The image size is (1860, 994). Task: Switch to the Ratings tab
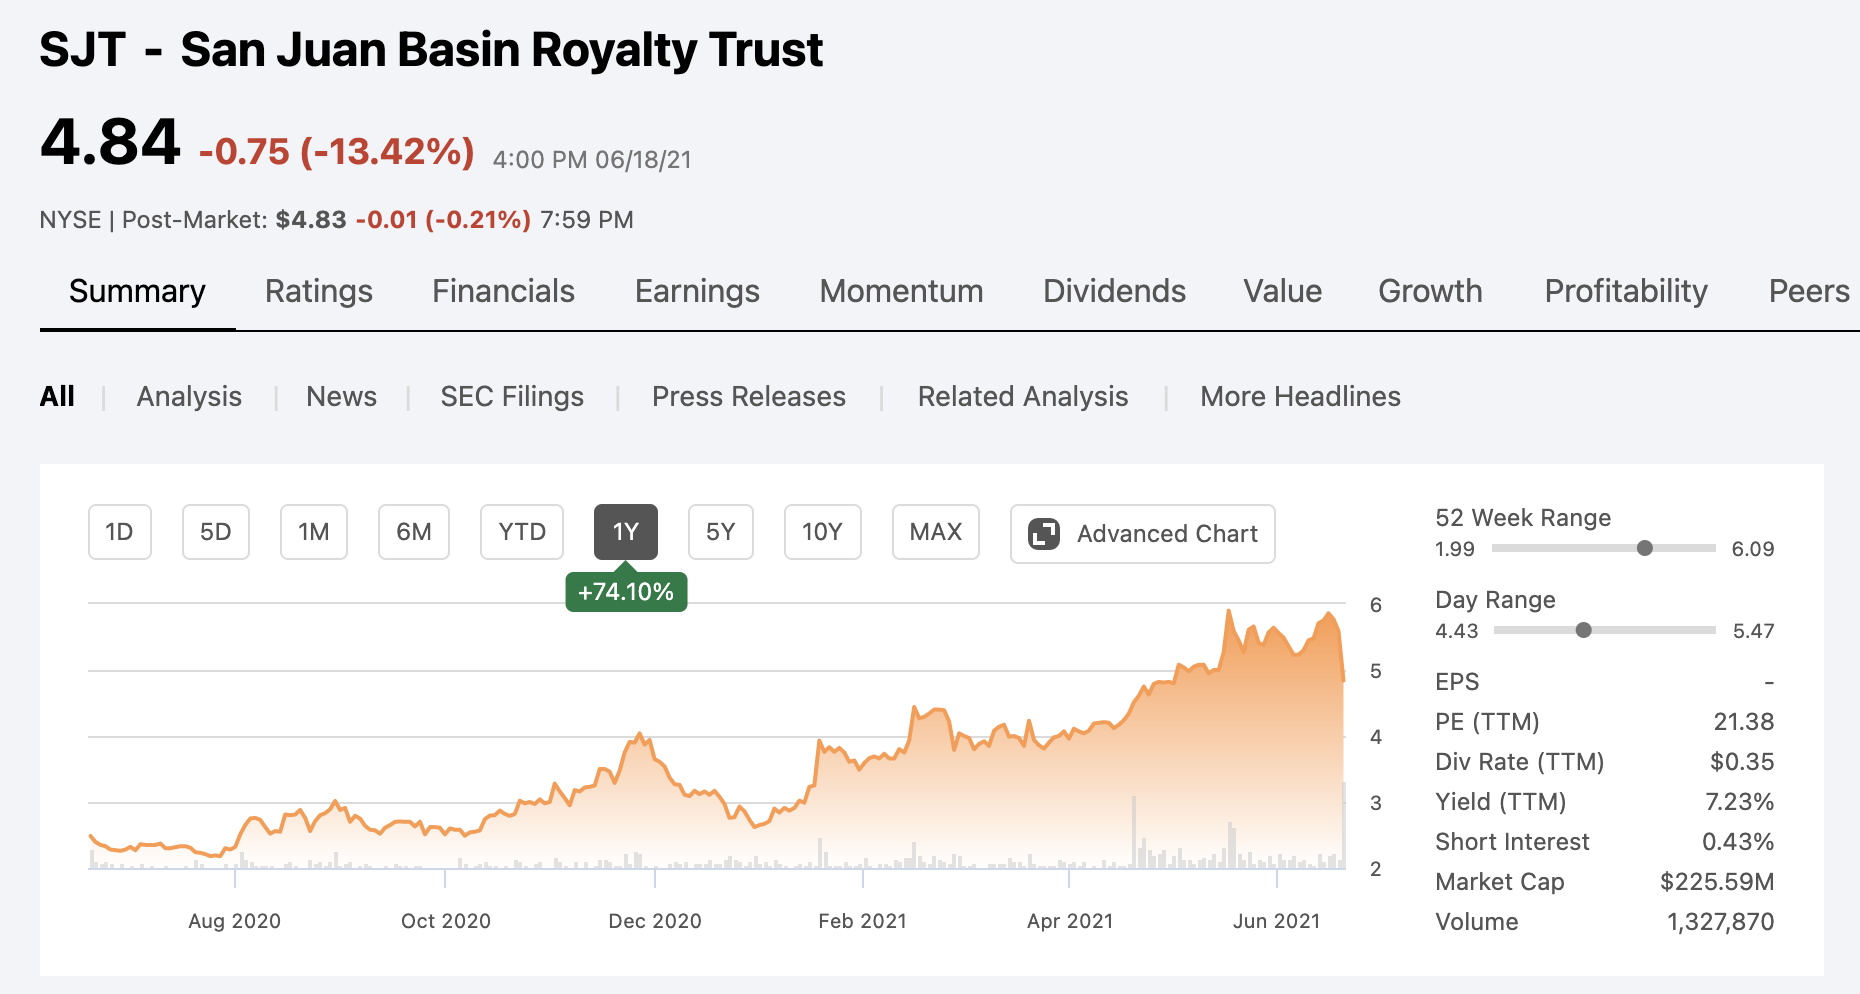point(318,291)
